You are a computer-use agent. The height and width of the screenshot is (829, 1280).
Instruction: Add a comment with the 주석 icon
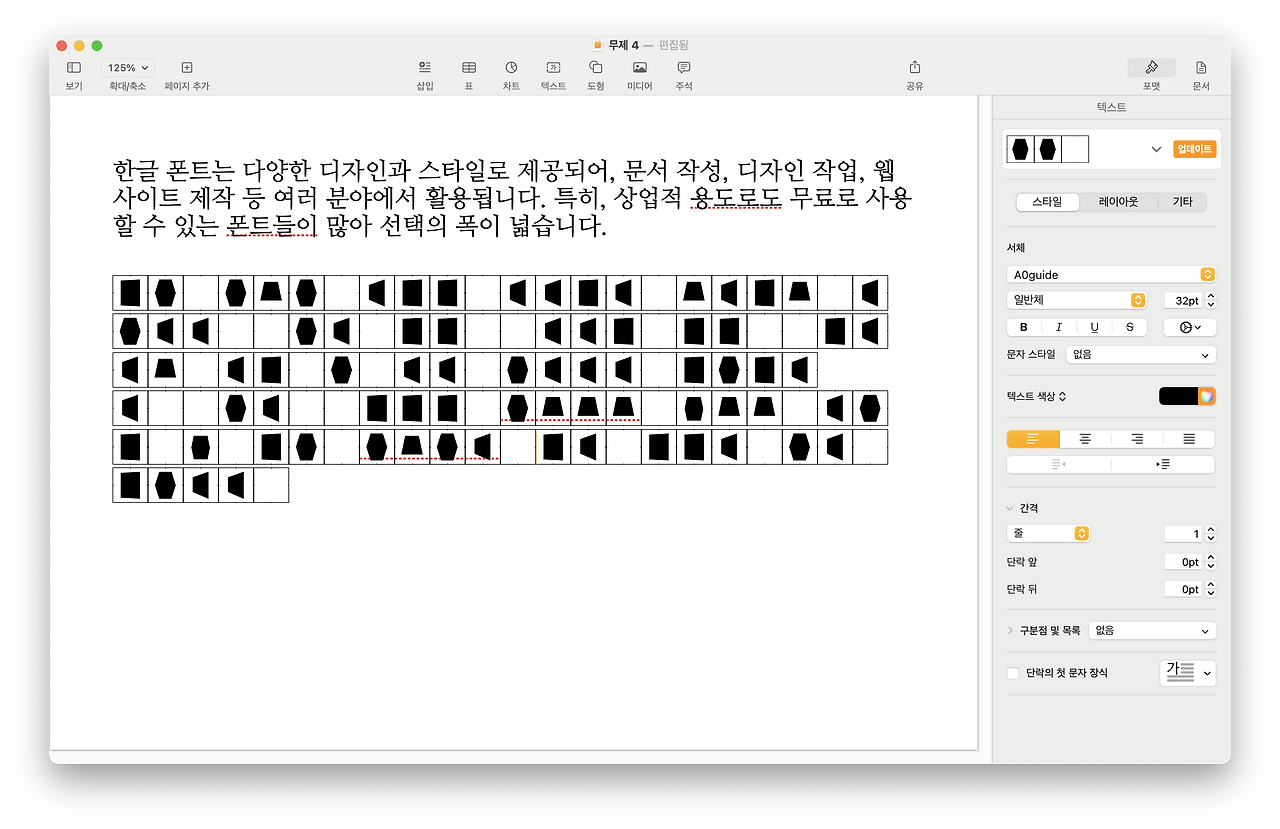click(682, 71)
